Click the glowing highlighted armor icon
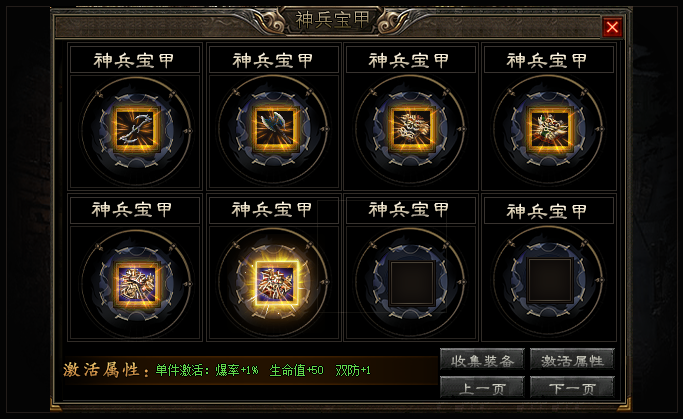The image size is (683, 419). point(274,282)
